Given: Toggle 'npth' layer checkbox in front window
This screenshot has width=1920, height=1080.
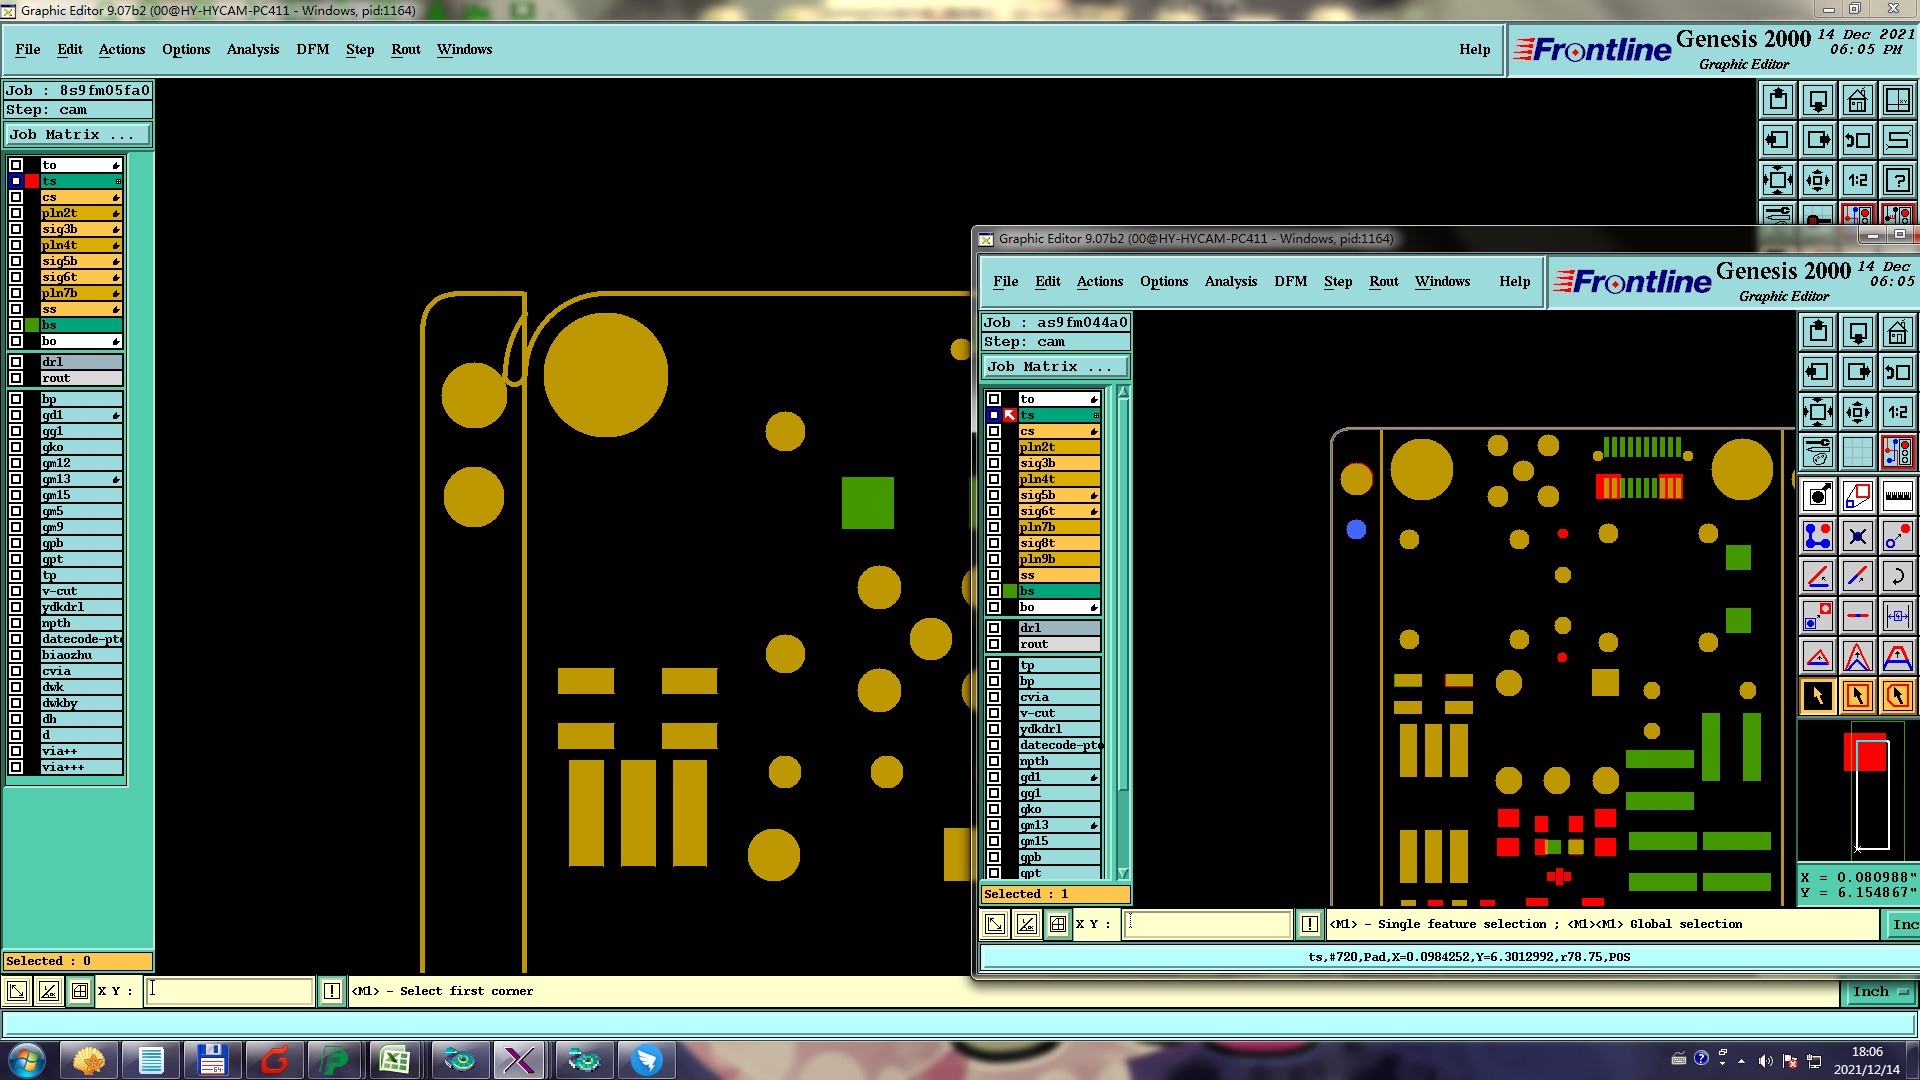Looking at the screenshot, I should tap(994, 761).
